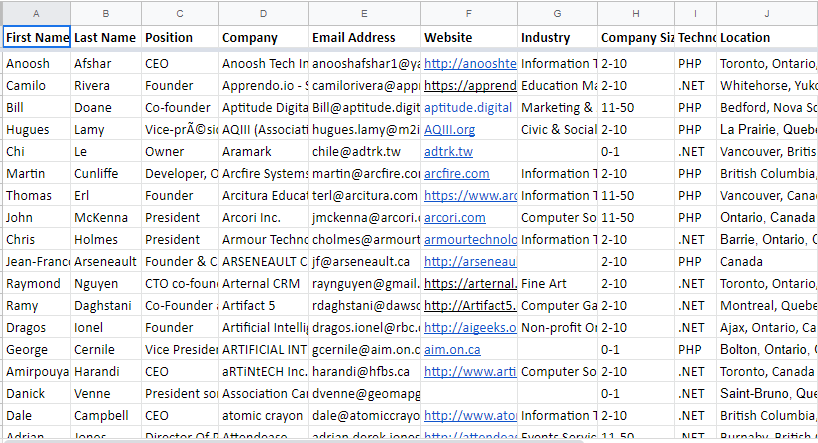
Task: Click the Email Address header cell
Action: click(364, 38)
